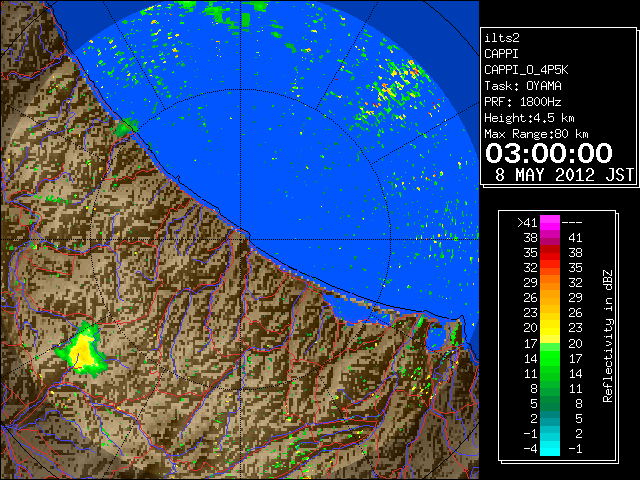Click the magenta >41 dBZ swatch

(x=550, y=222)
